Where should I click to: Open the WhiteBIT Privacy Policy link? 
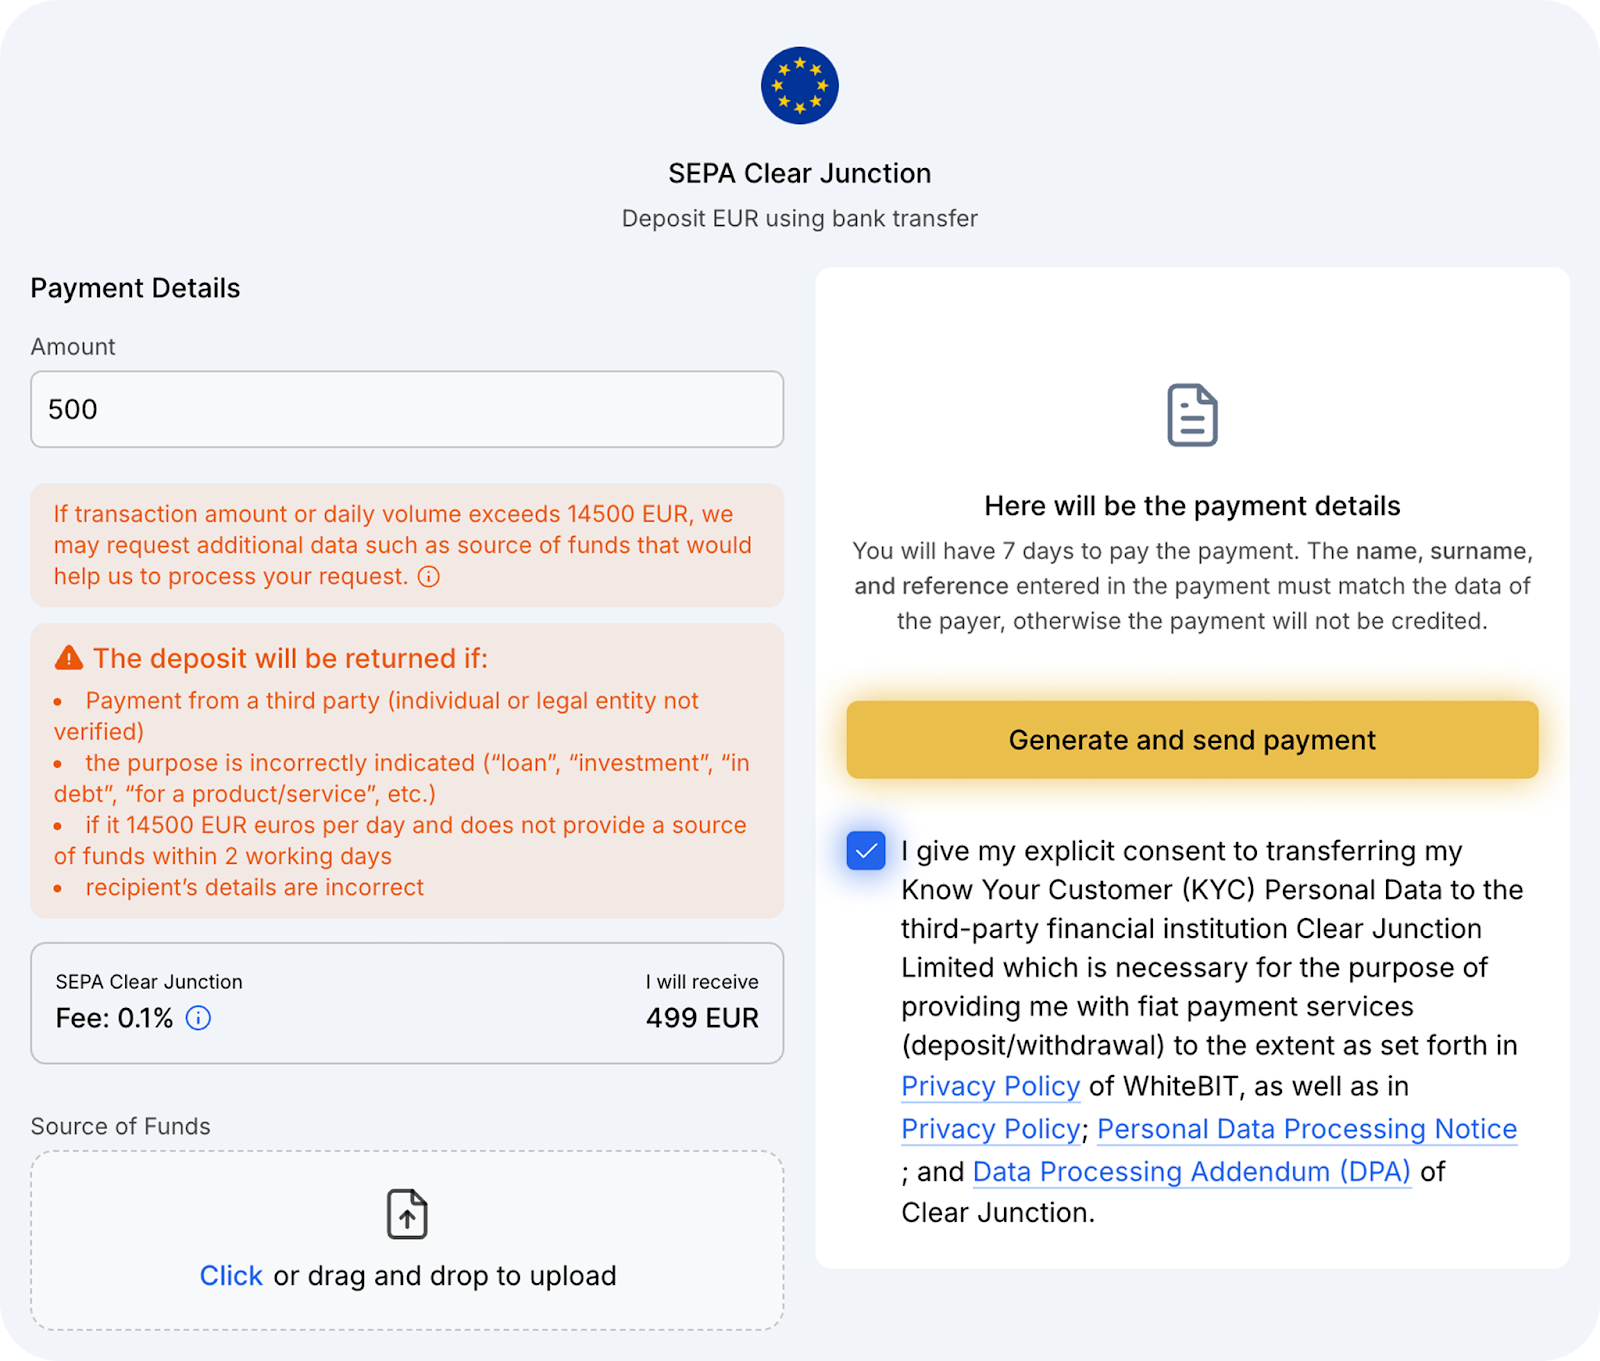click(990, 1086)
